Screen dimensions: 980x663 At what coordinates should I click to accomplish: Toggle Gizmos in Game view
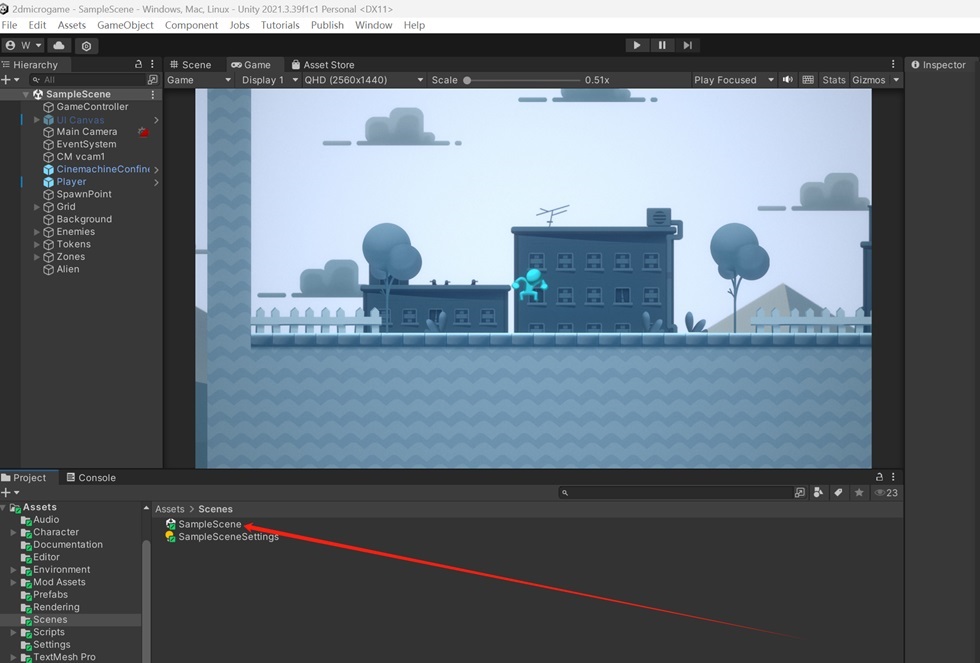coord(868,80)
